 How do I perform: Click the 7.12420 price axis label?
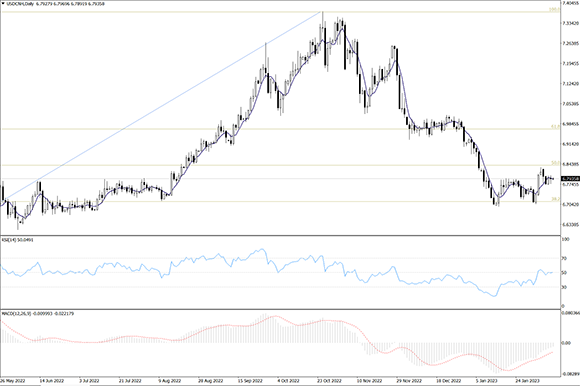570,84
